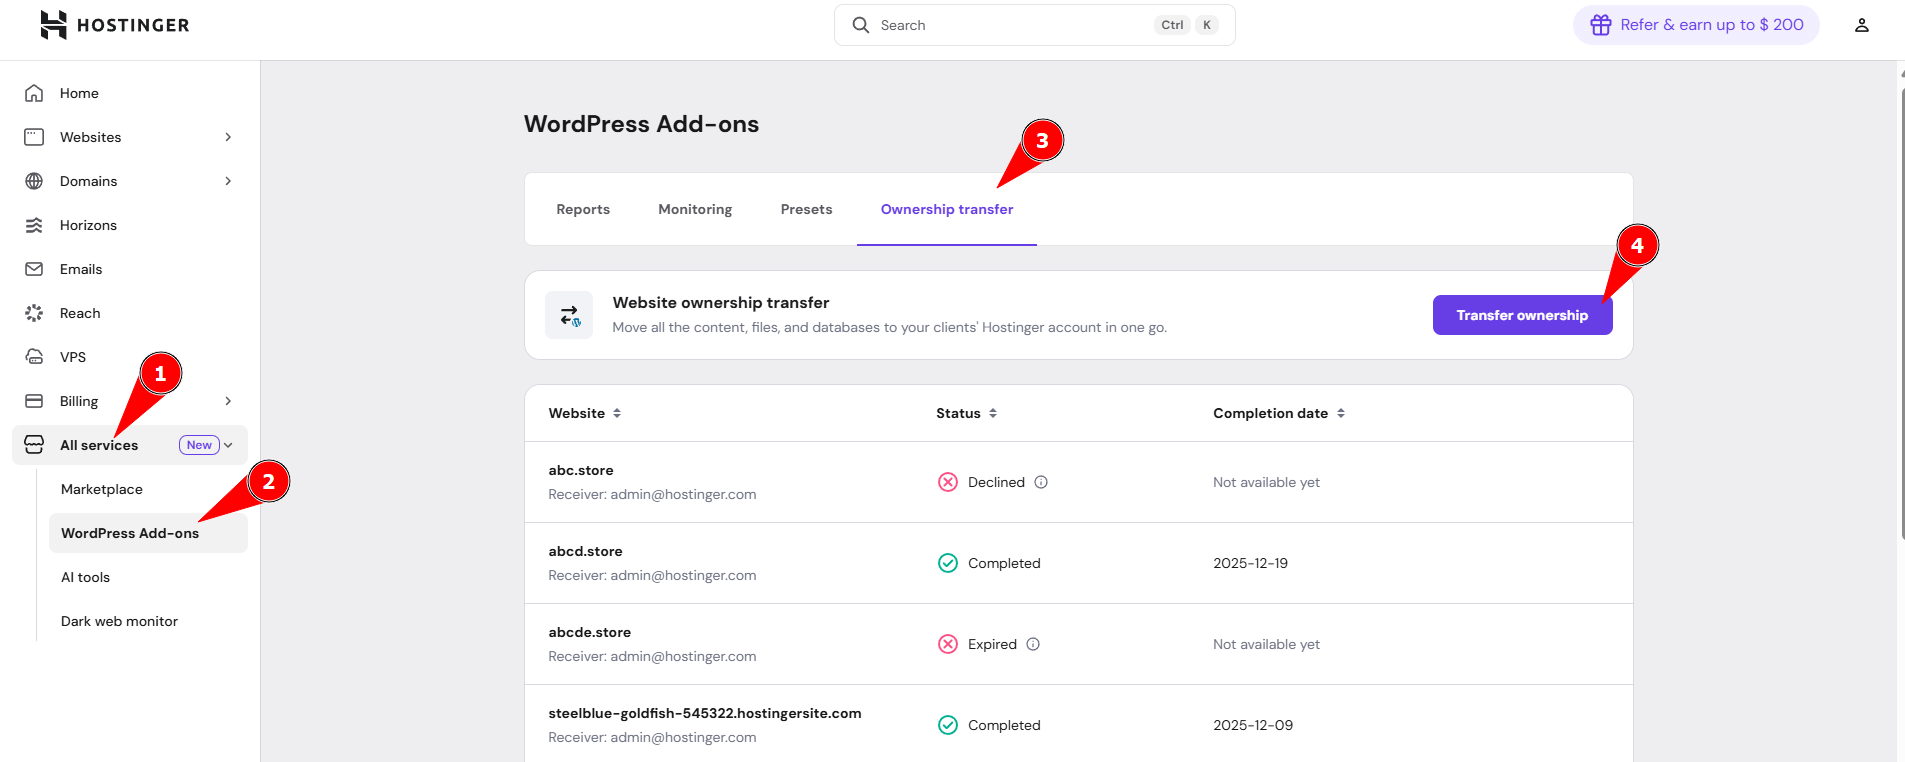Click info icon next to Declined status
The width and height of the screenshot is (1905, 762).
pyautogui.click(x=1041, y=482)
